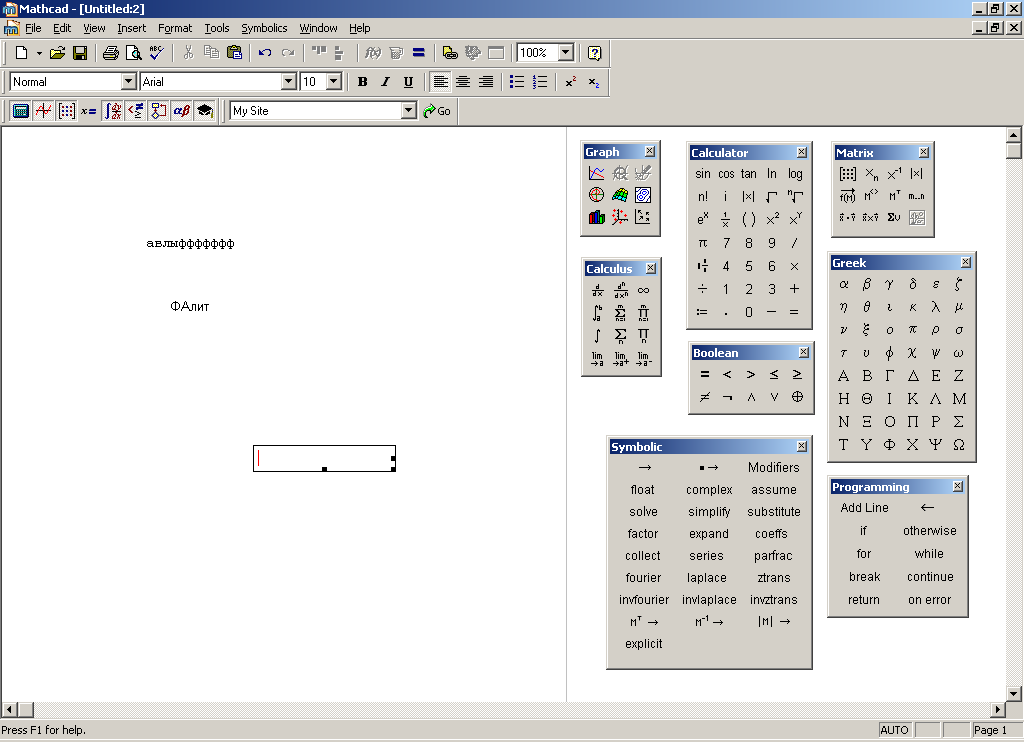
Task: Toggle Bold formatting
Action: [362, 82]
